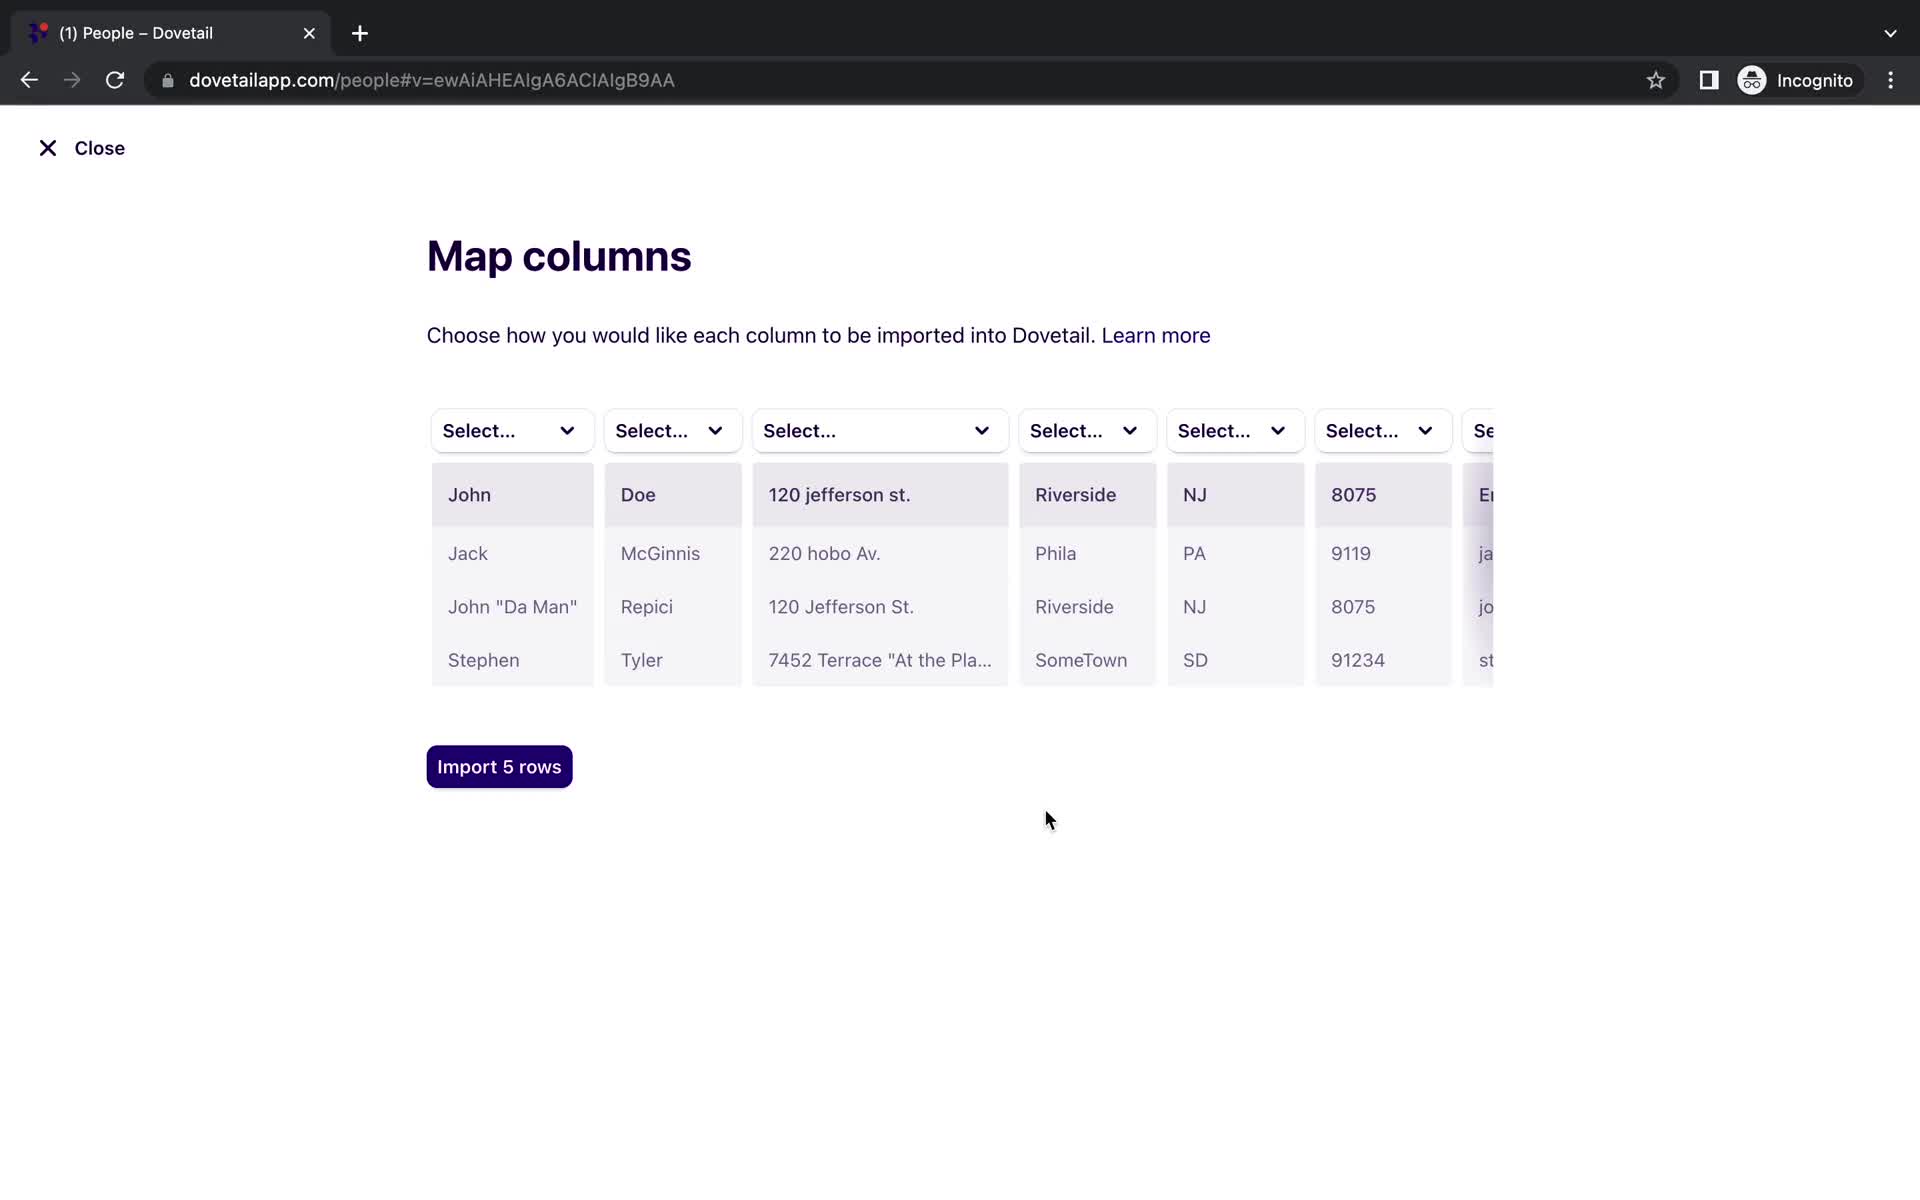Open the Learn more link
1920x1200 pixels.
coord(1155,336)
